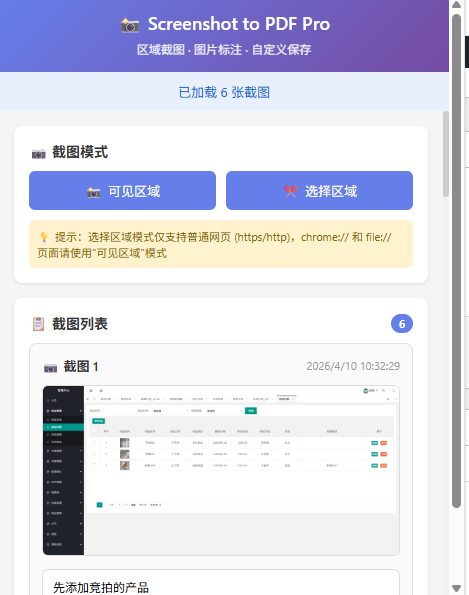The width and height of the screenshot is (469, 595).
Task: Click the camera icon next to 截图模式
Action: [39, 154]
